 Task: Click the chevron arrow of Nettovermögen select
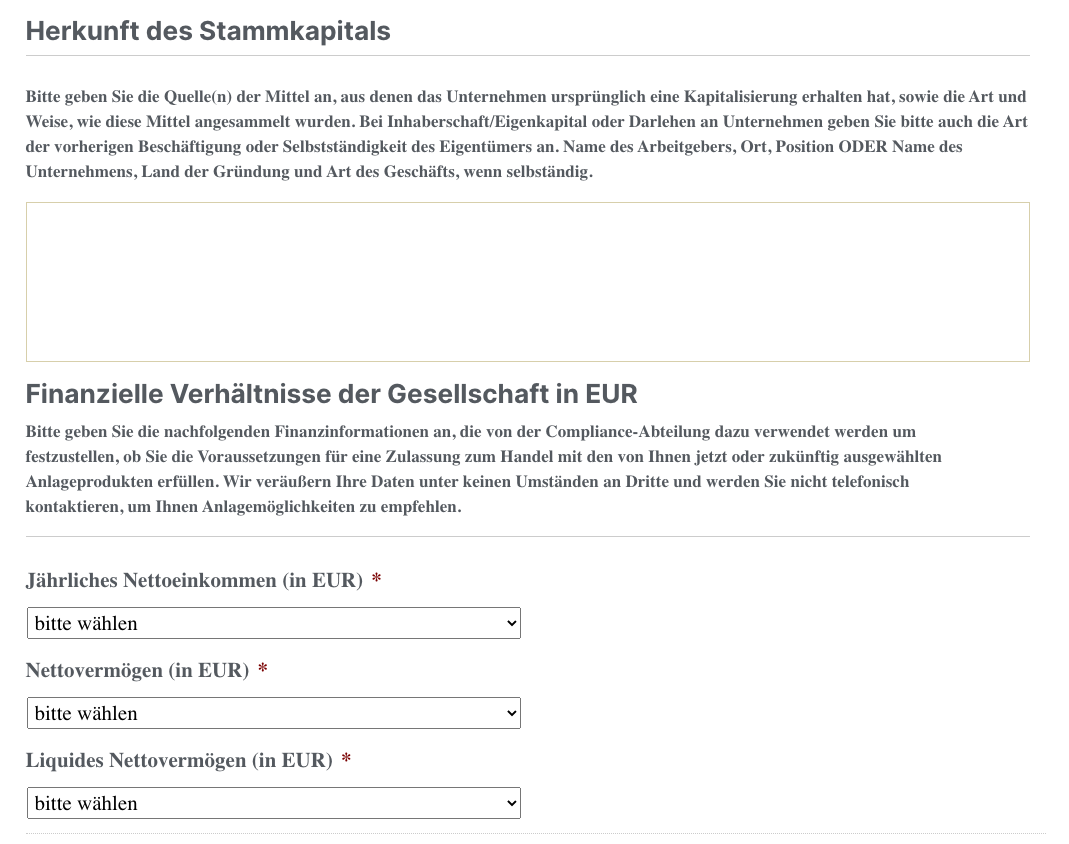click(x=511, y=713)
